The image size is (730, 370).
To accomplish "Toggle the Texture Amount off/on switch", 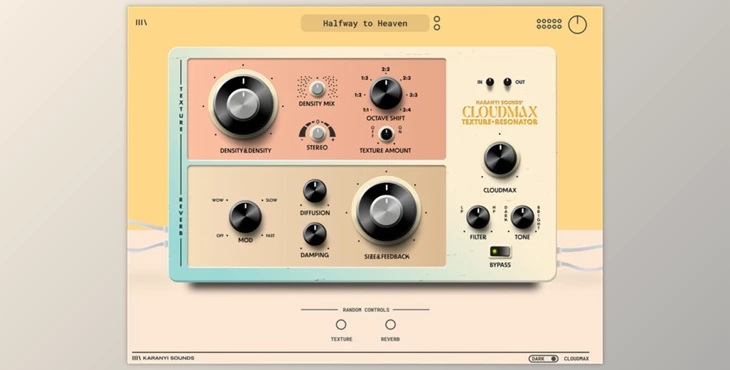I will tap(386, 134).
